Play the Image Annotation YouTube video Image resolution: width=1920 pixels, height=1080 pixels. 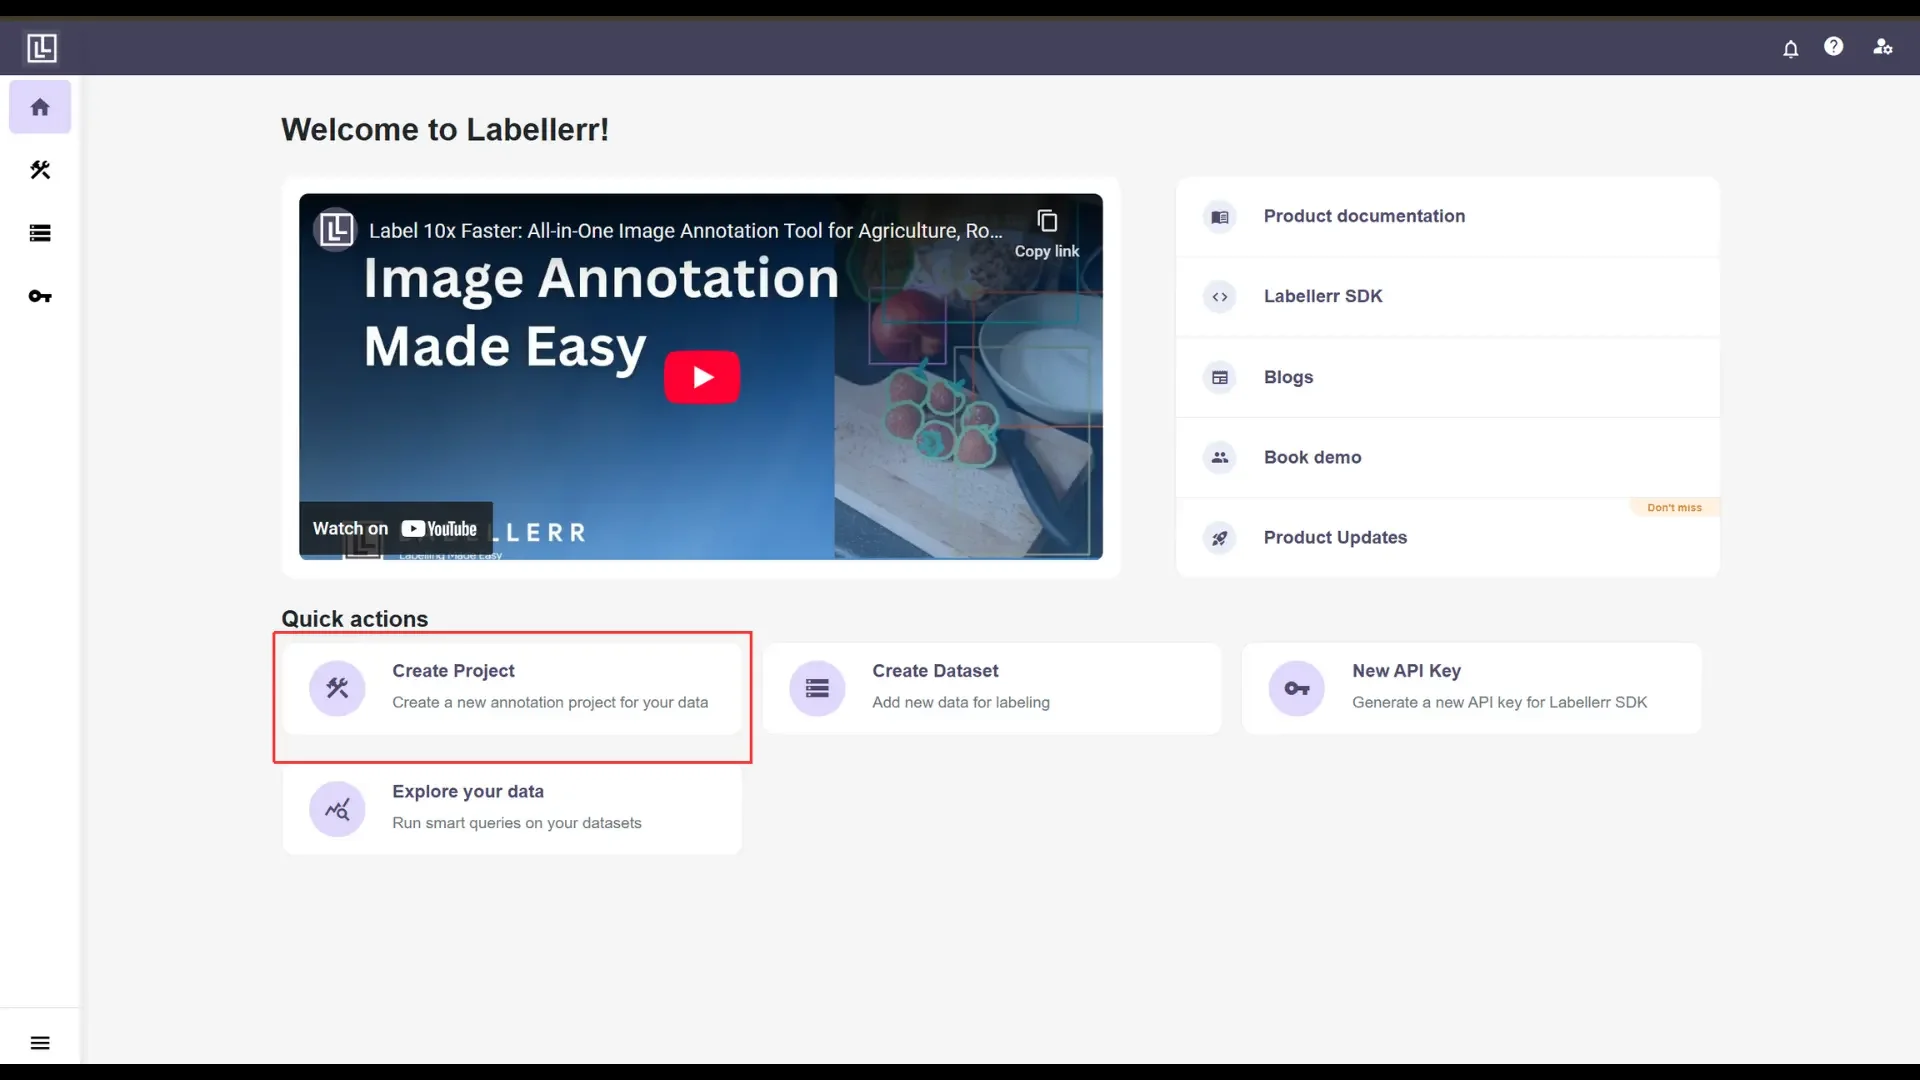(x=702, y=377)
